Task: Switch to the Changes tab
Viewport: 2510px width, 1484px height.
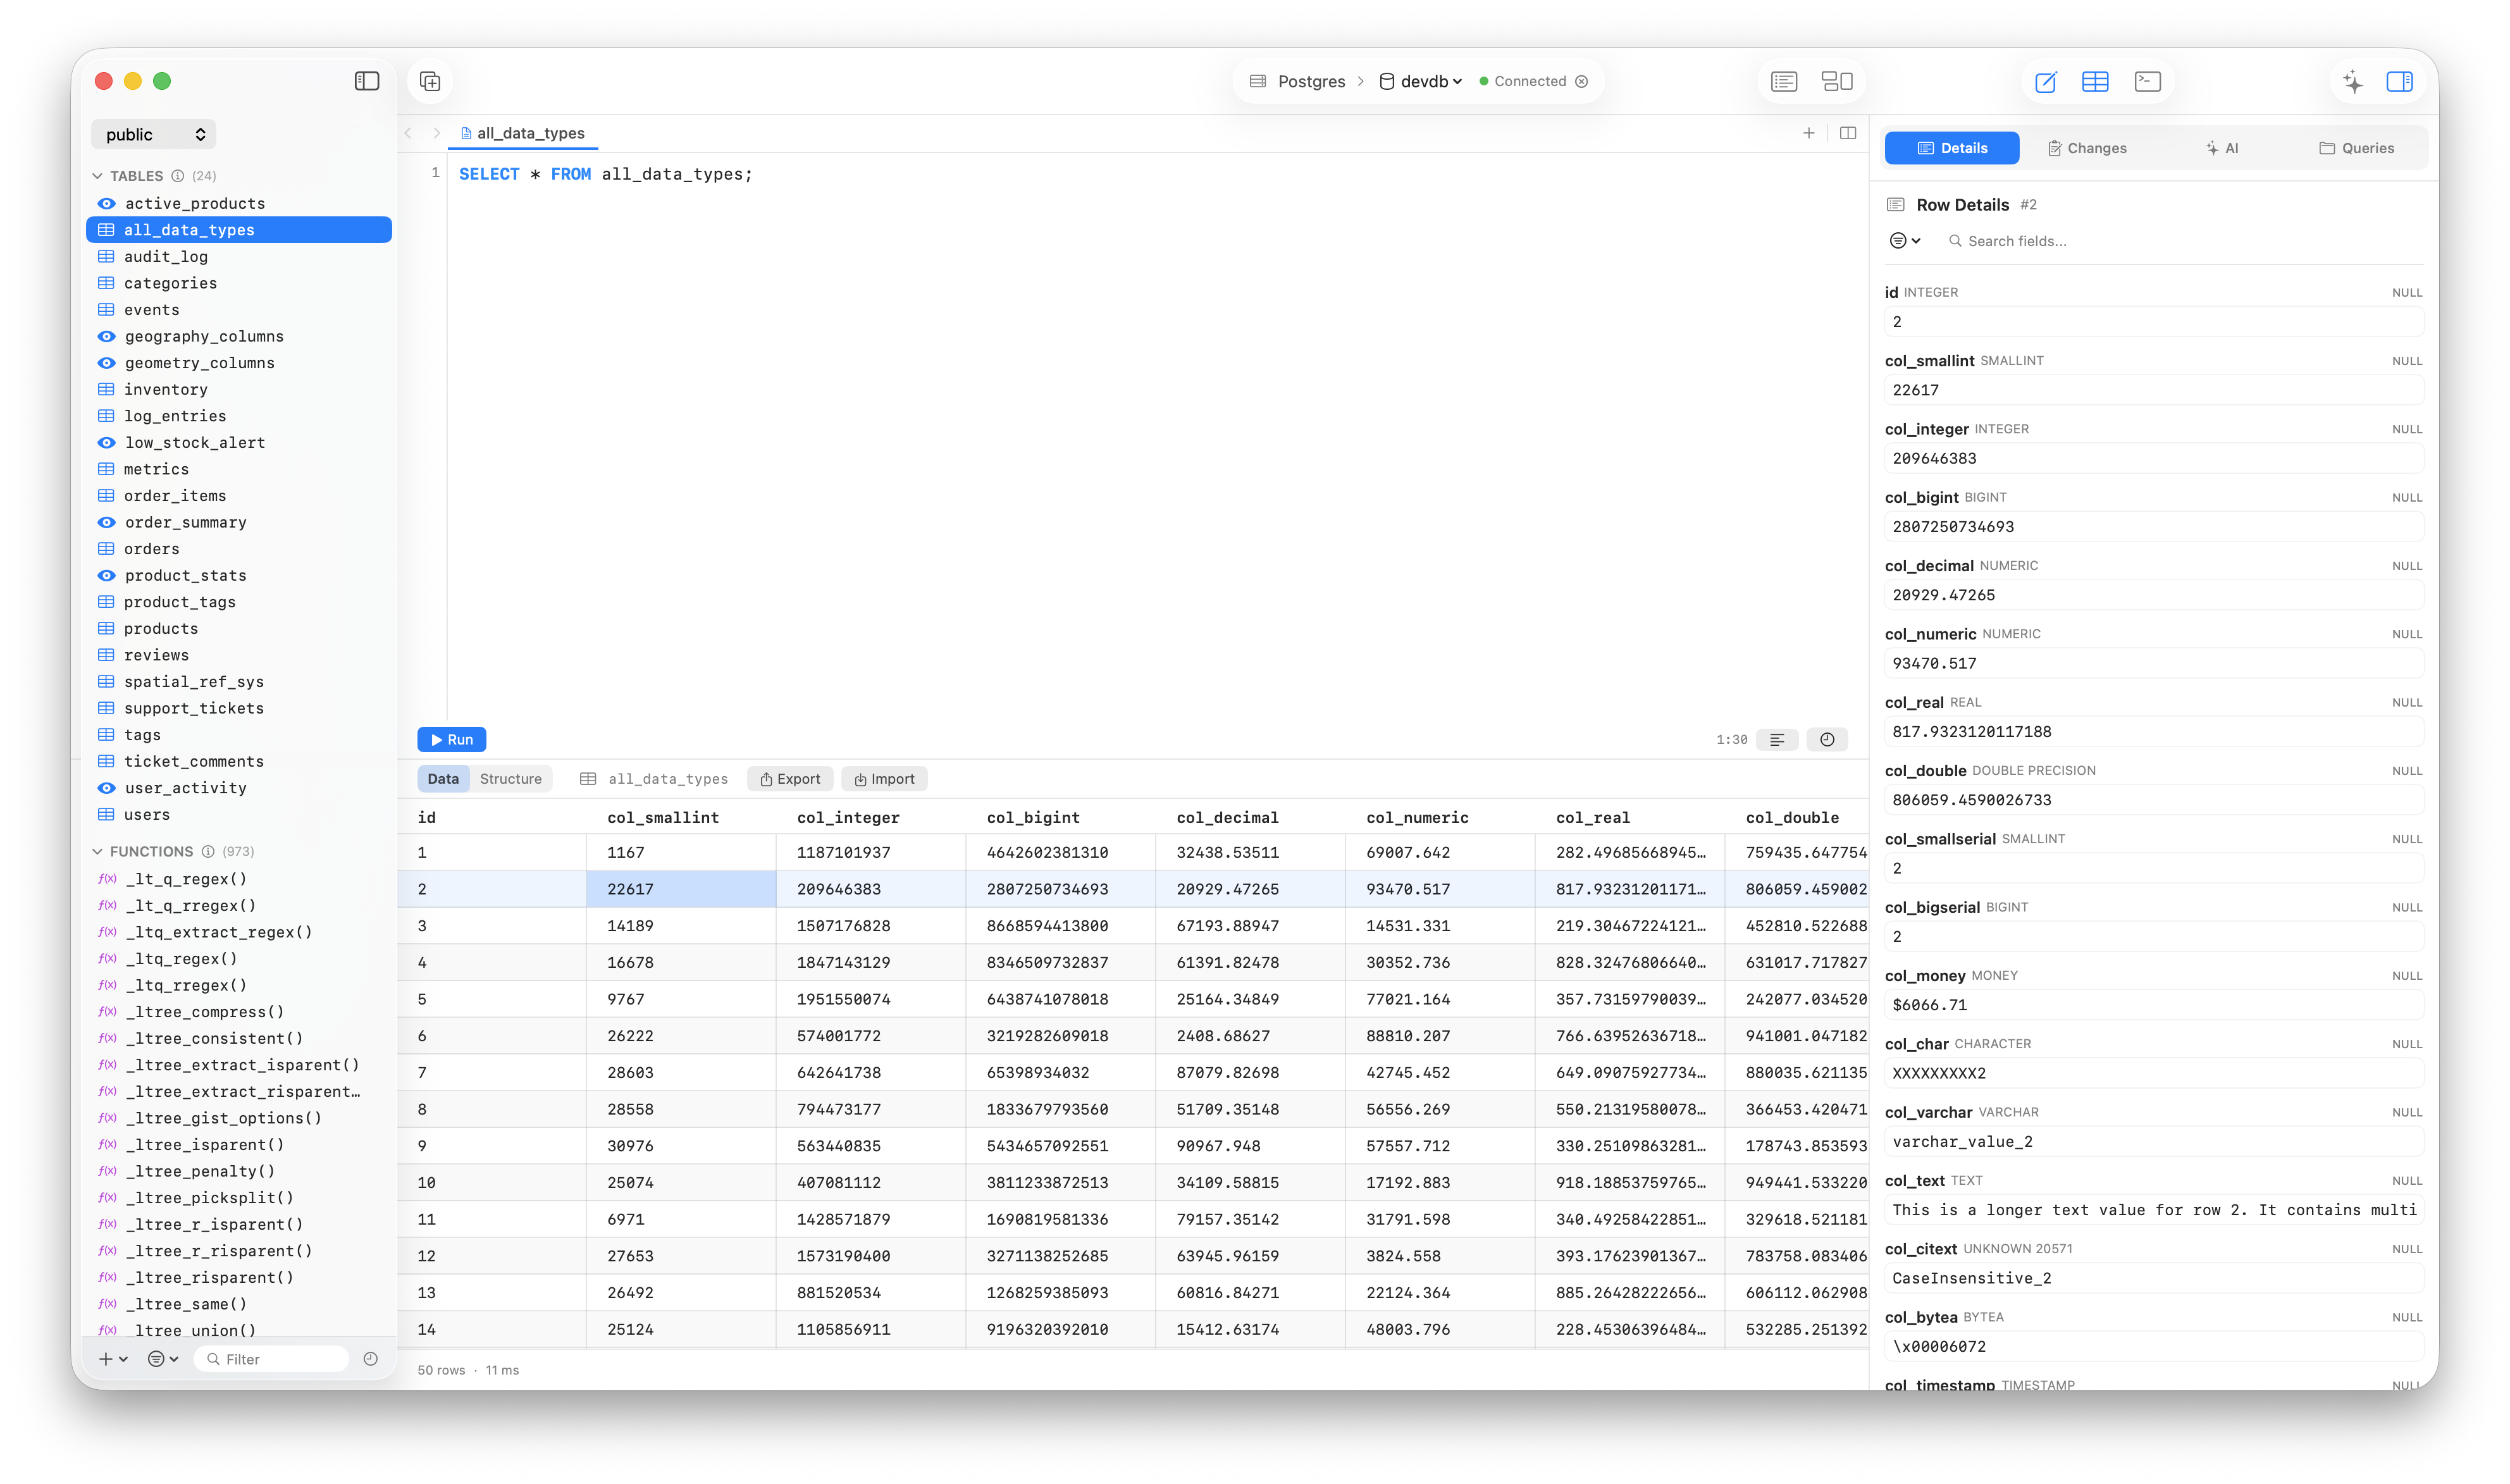Action: (2086, 147)
